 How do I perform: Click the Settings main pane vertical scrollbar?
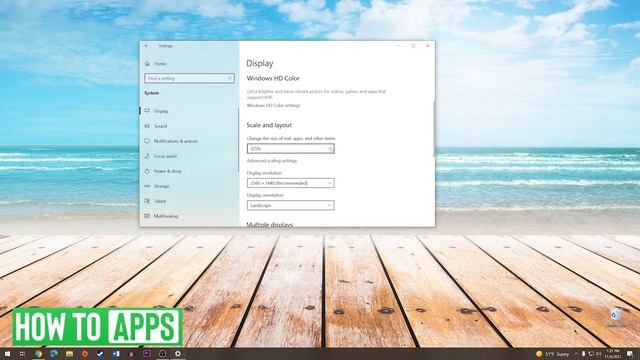click(433, 129)
